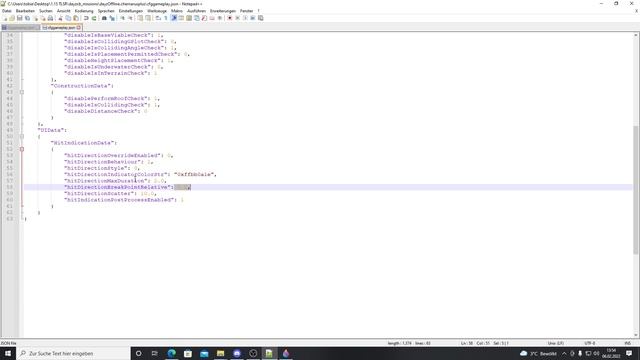
Task: Start macro recording with red record icon
Action: (x=229, y=18)
